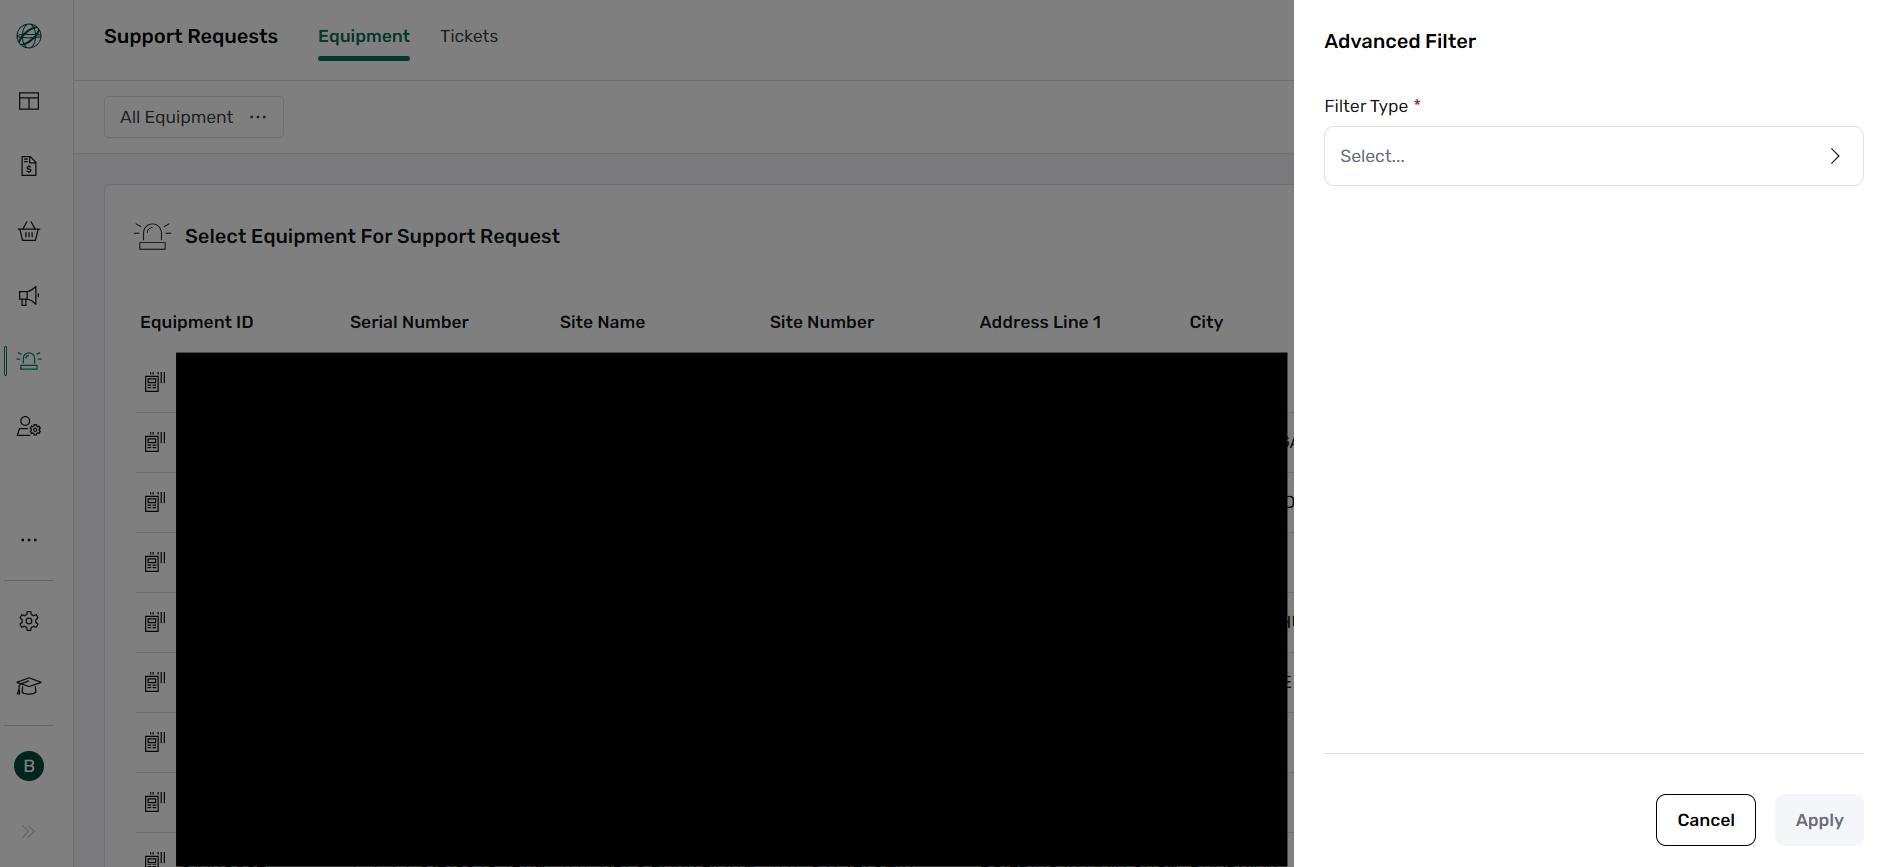This screenshot has height=867, width=1882.
Task: Sort by the City column header
Action: click(1206, 322)
